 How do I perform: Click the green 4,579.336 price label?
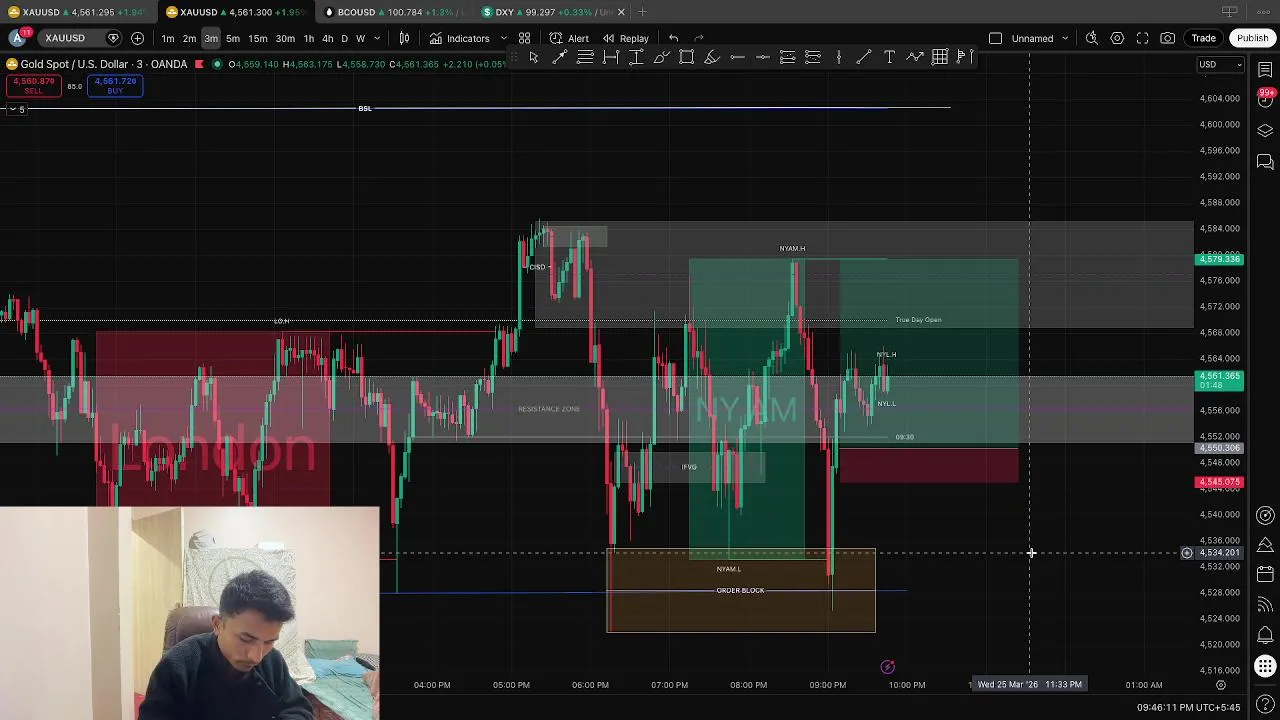tap(1219, 259)
